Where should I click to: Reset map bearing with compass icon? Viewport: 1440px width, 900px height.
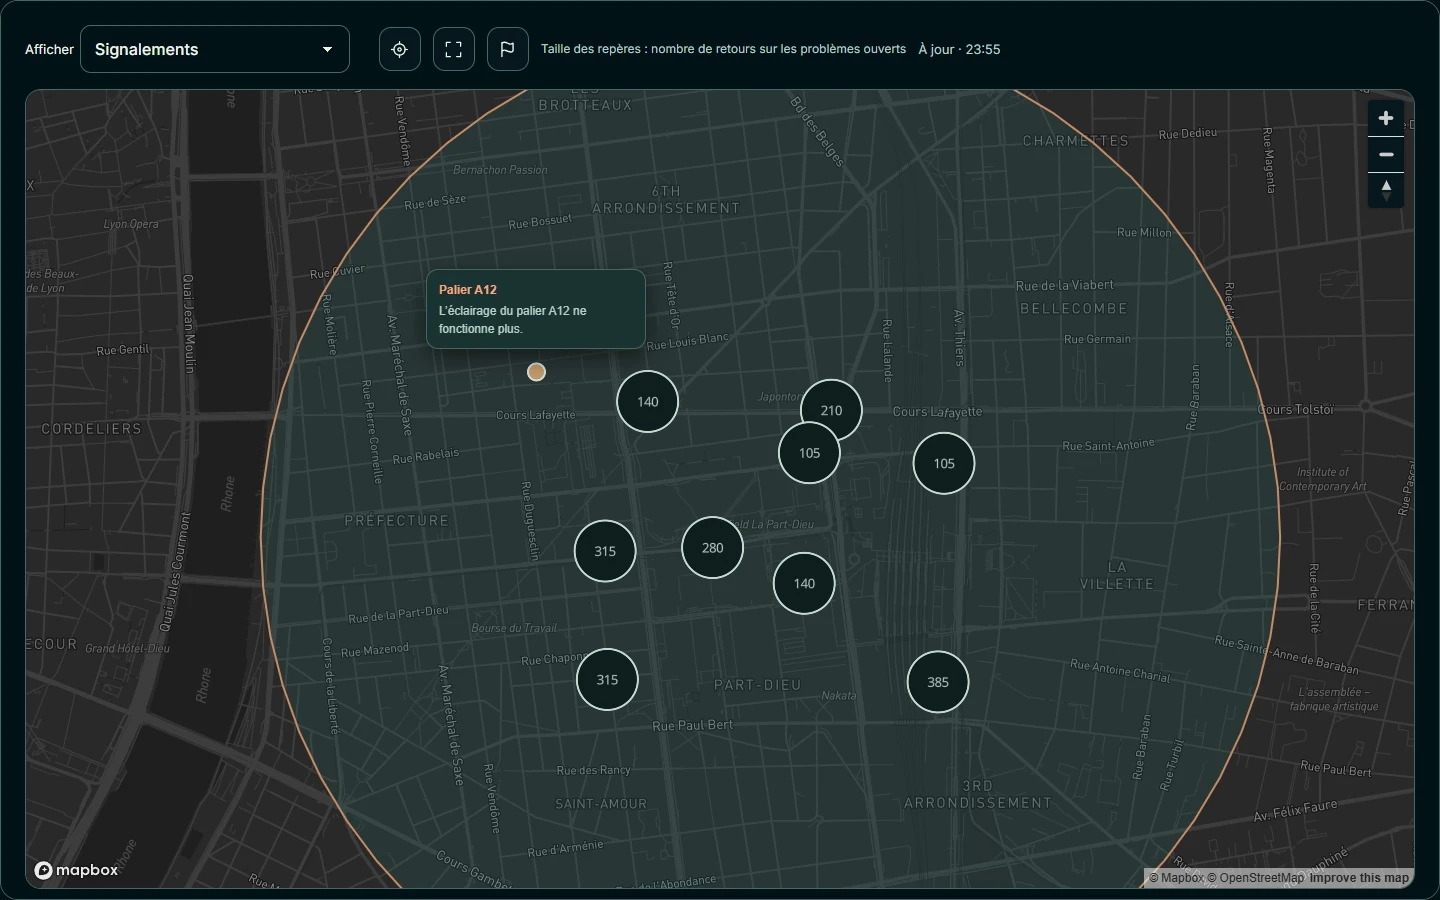point(1386,190)
